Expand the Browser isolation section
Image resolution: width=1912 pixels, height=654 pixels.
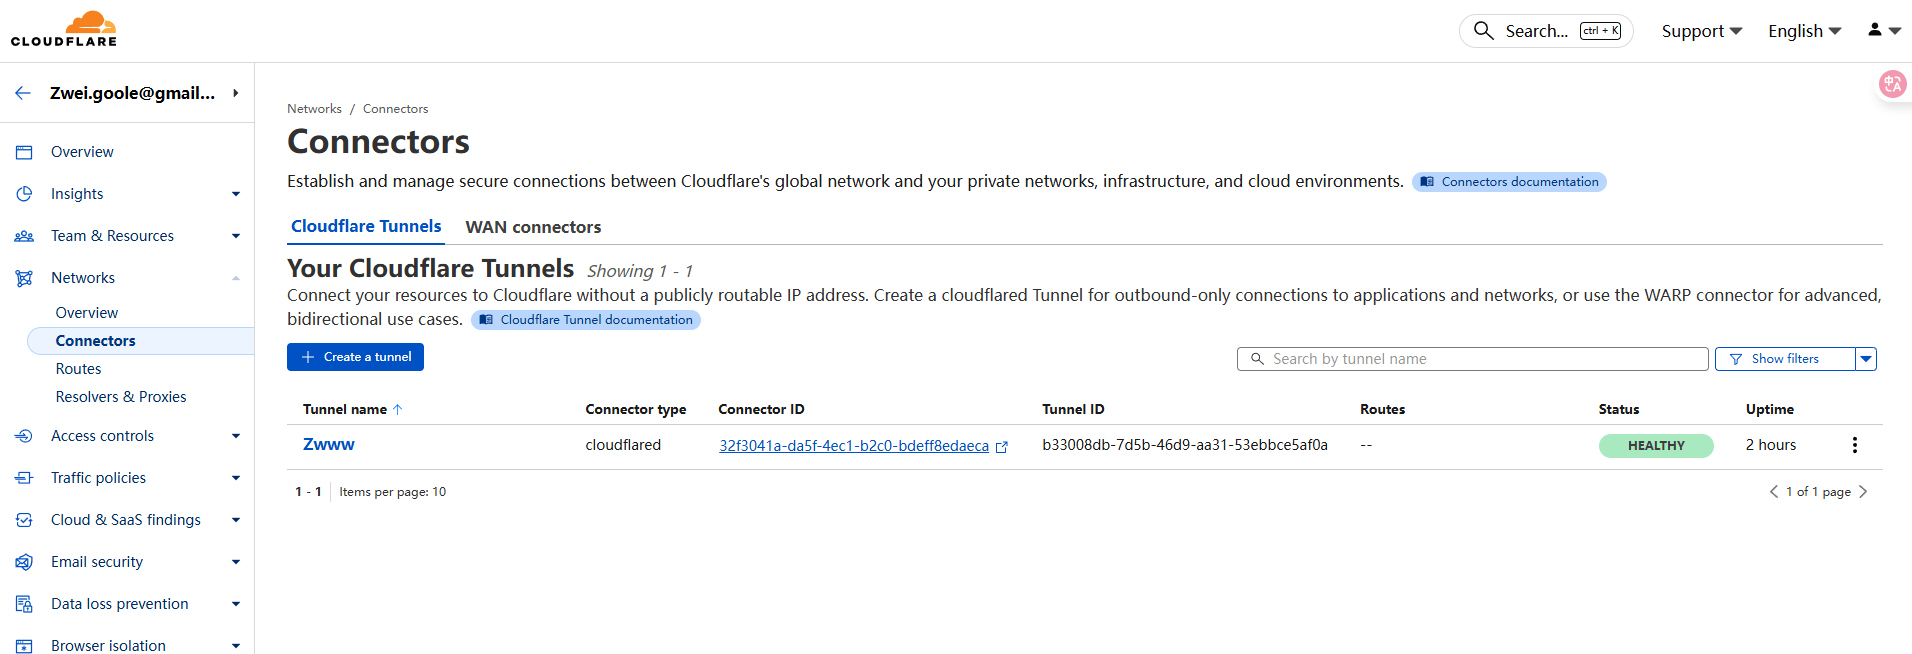click(x=236, y=646)
